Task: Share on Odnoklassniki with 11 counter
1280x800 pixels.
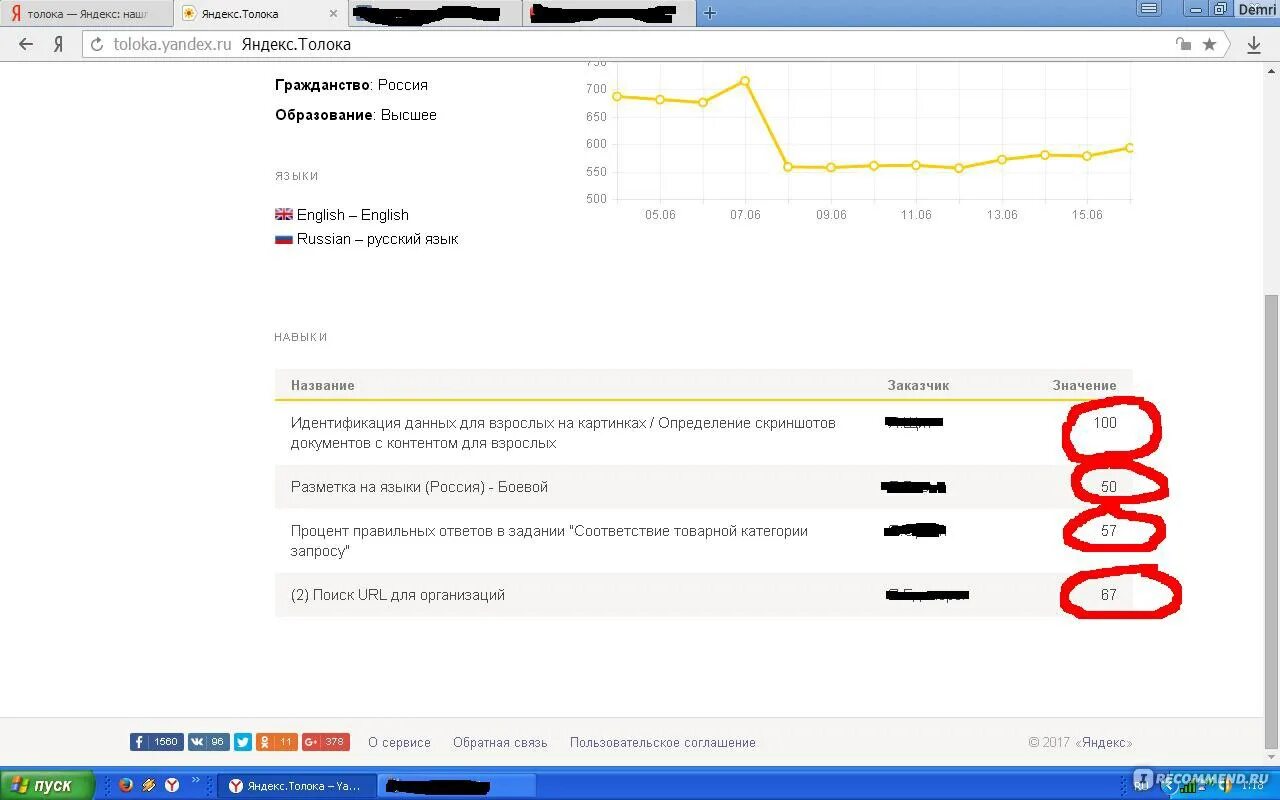Action: [x=277, y=742]
